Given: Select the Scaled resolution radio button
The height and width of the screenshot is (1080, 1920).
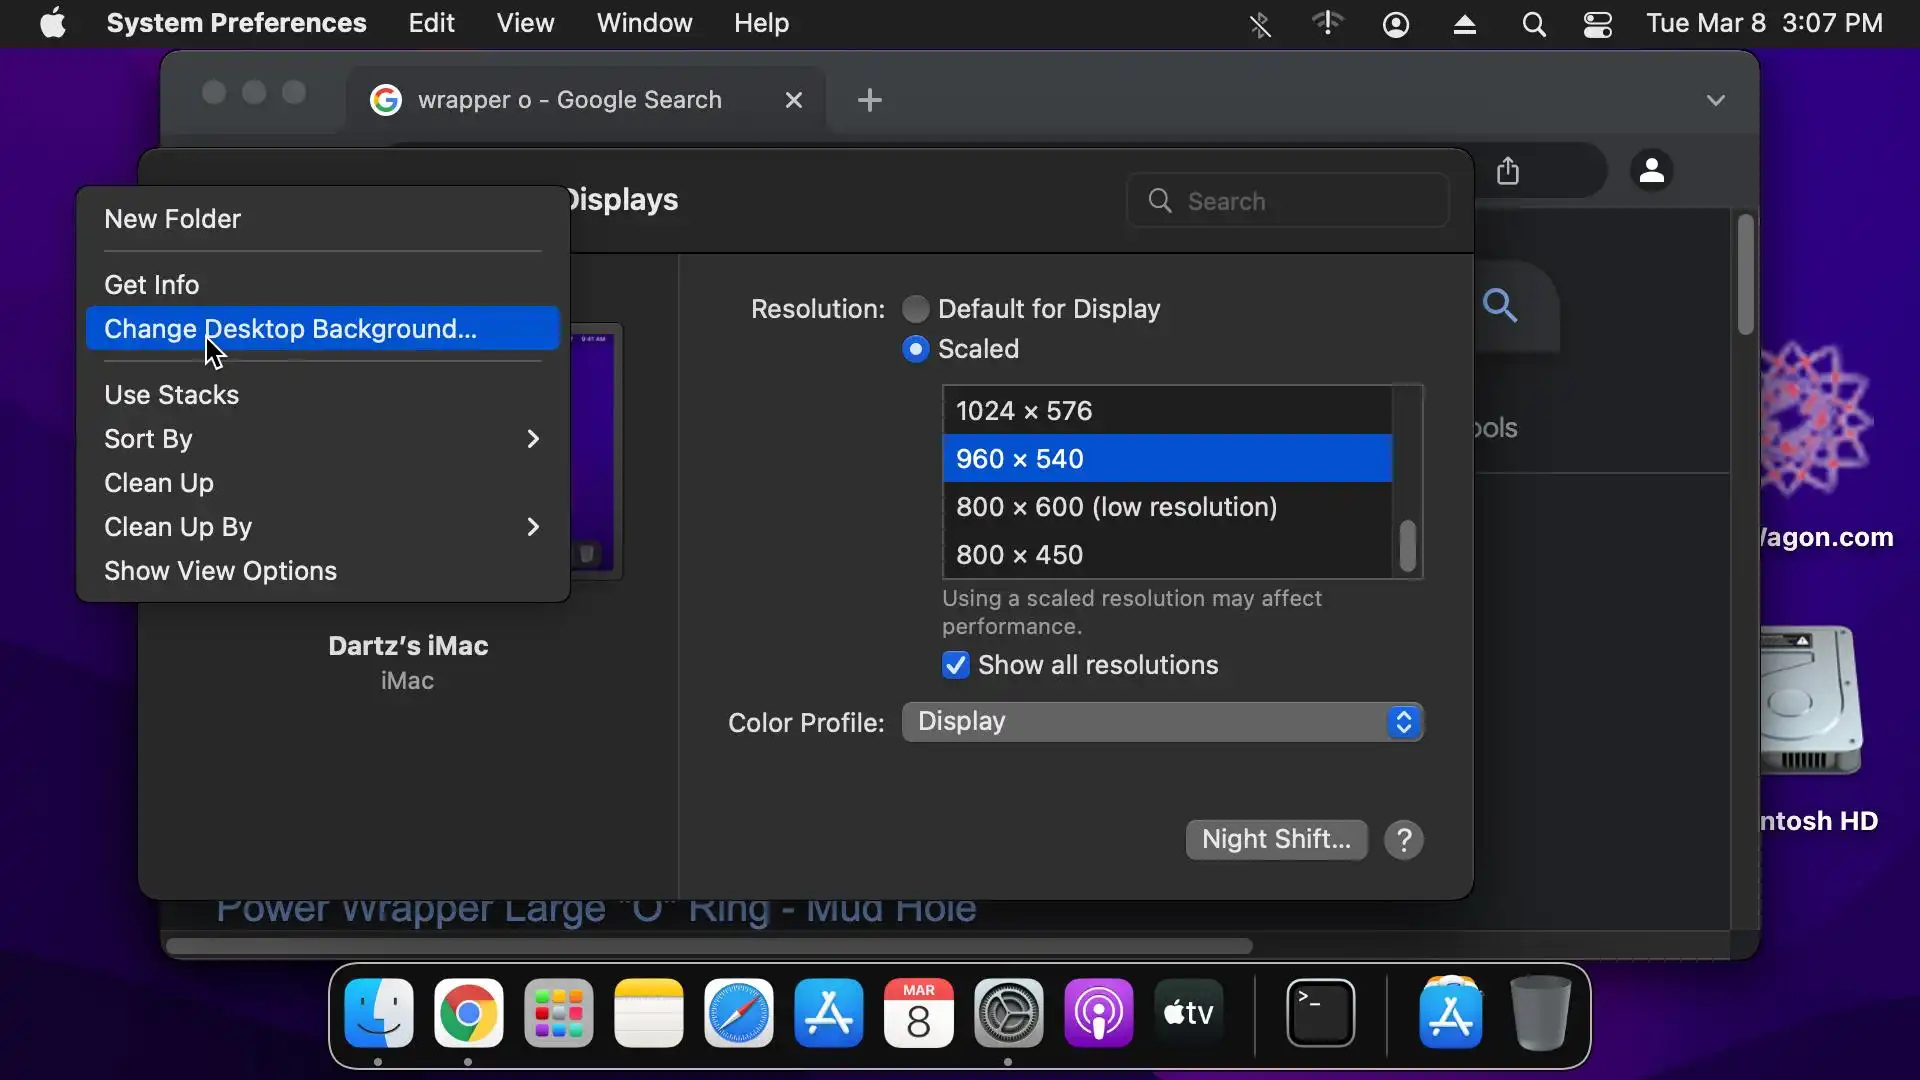Looking at the screenshot, I should [915, 349].
